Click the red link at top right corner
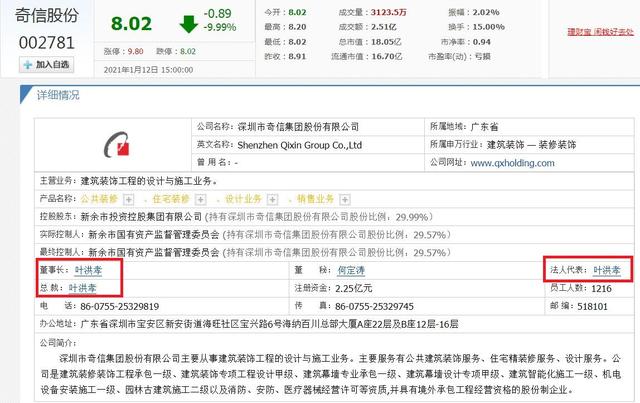Viewport: 640px width, 403px height. pyautogui.click(x=600, y=31)
